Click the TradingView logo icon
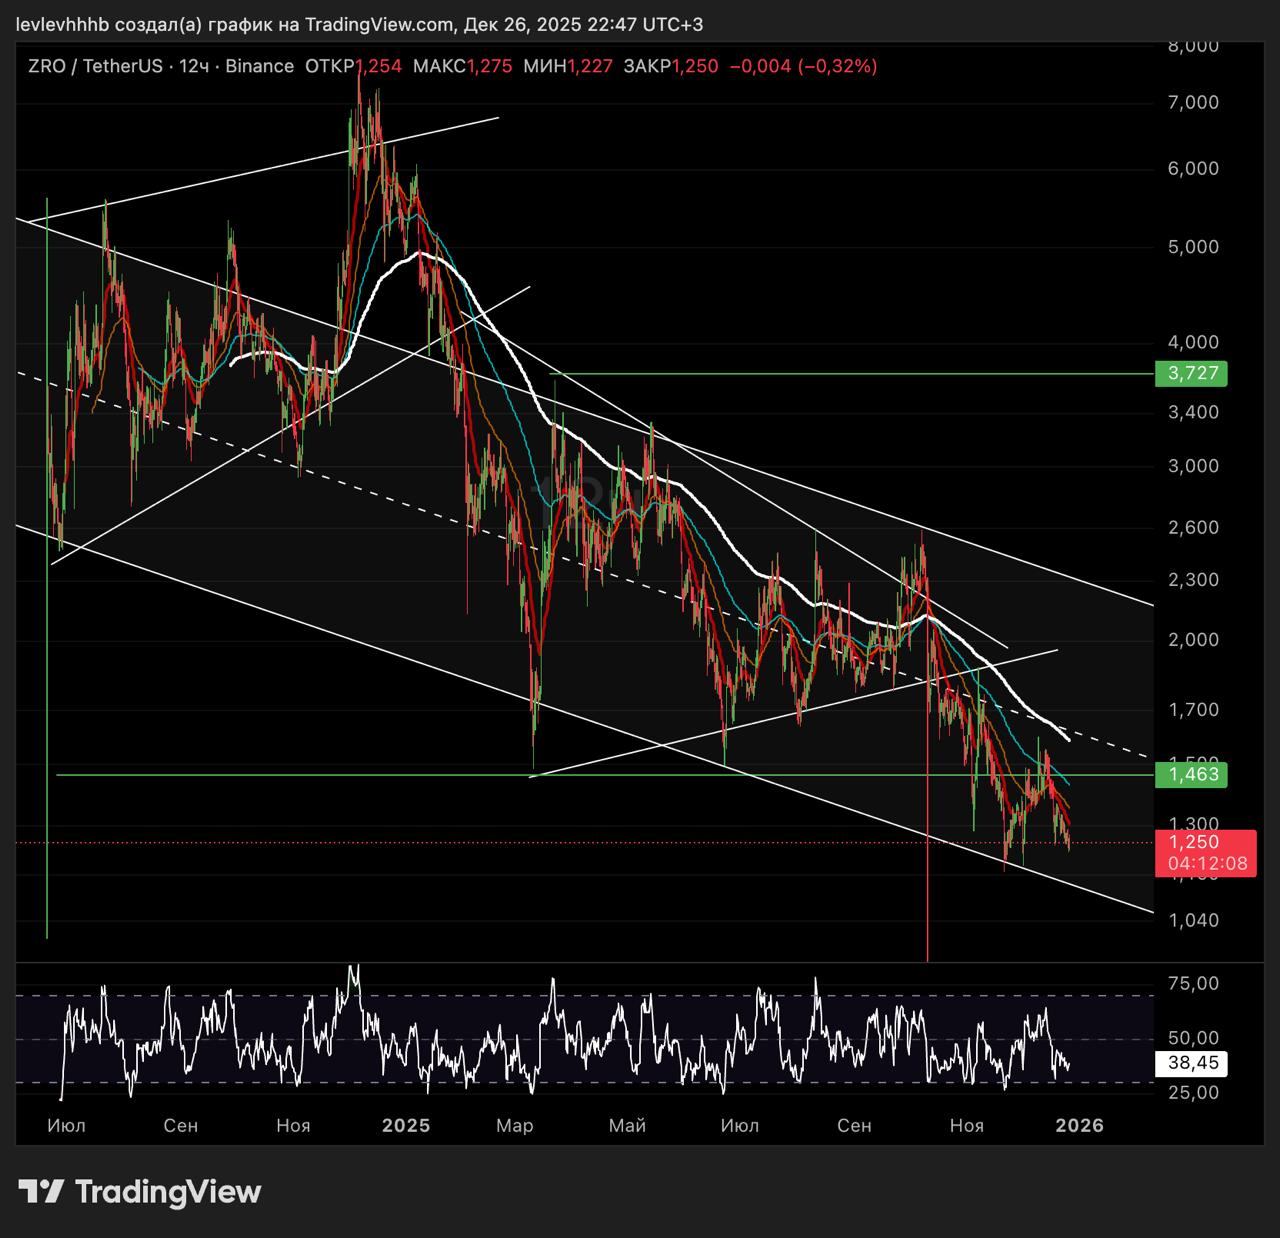The height and width of the screenshot is (1238, 1280). click(41, 1191)
